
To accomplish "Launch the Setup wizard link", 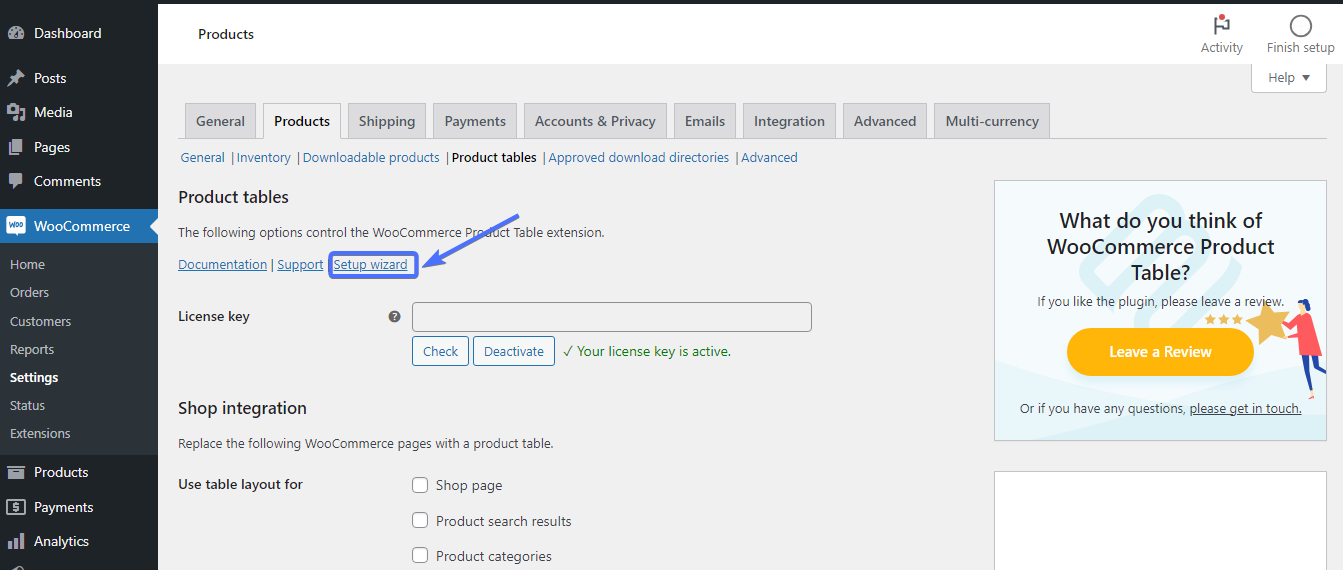I will [370, 264].
